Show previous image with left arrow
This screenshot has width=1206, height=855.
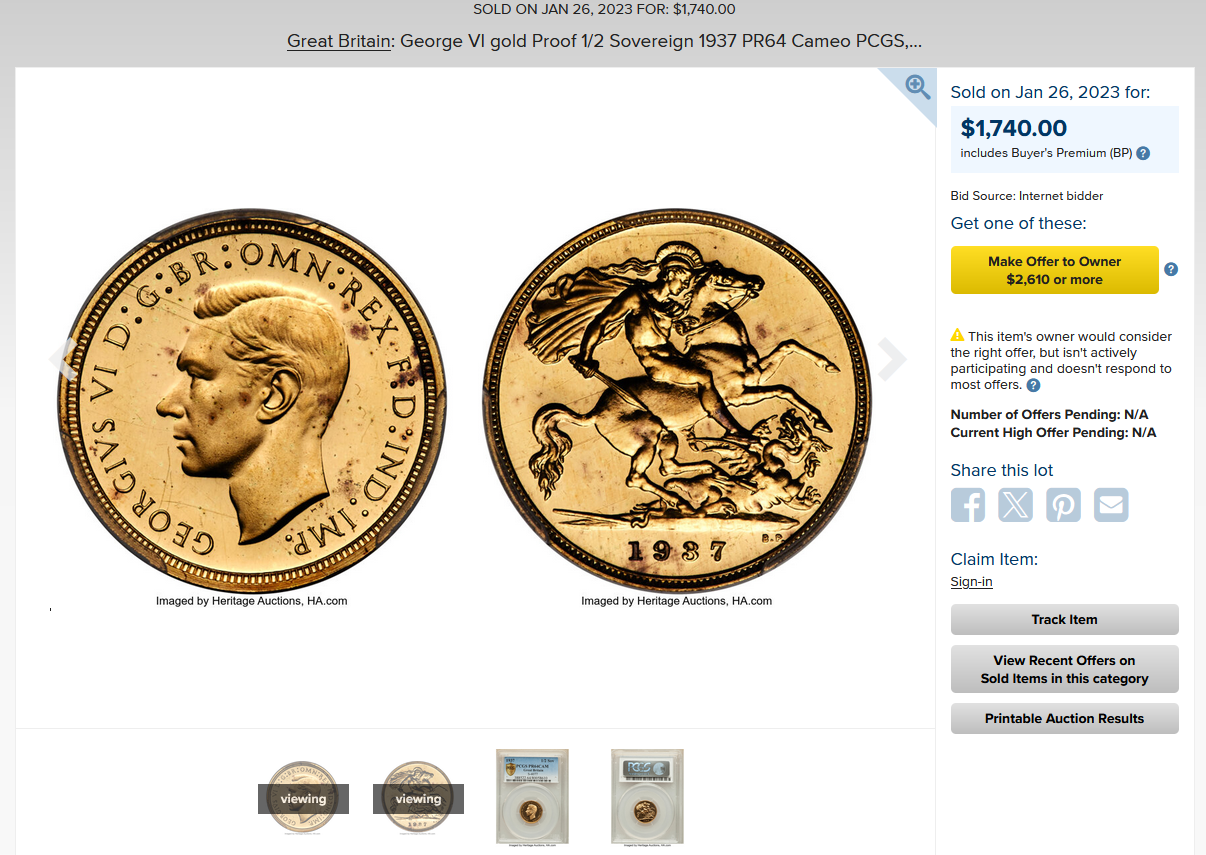tap(64, 358)
